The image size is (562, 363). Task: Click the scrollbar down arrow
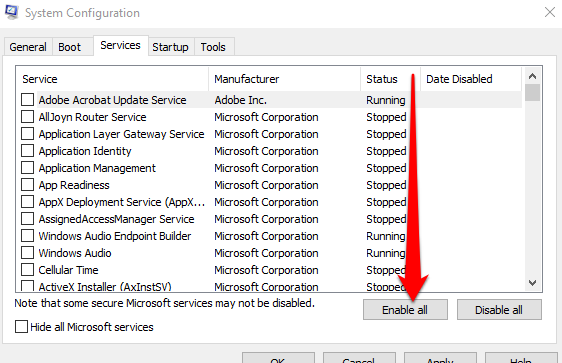pos(532,283)
